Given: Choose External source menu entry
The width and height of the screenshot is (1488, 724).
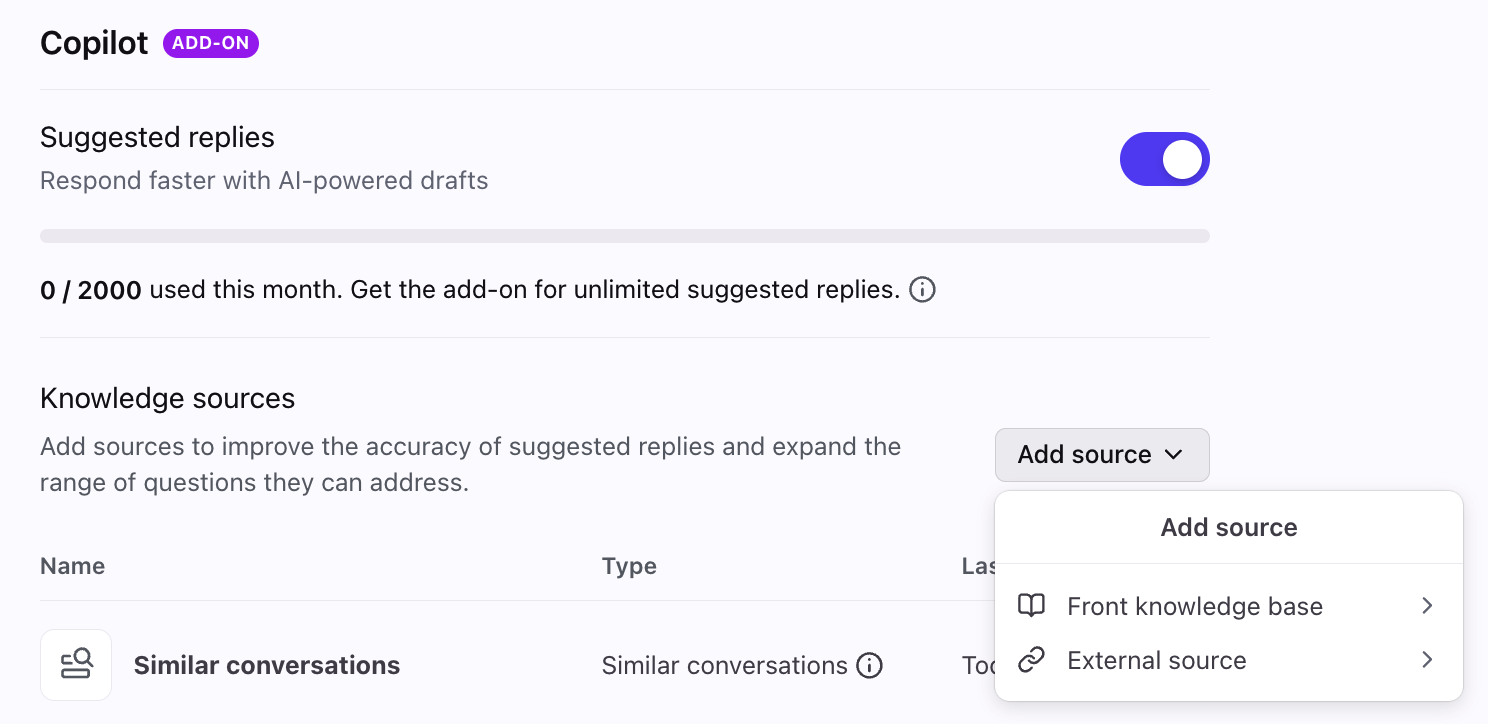Looking at the screenshot, I should point(1228,660).
